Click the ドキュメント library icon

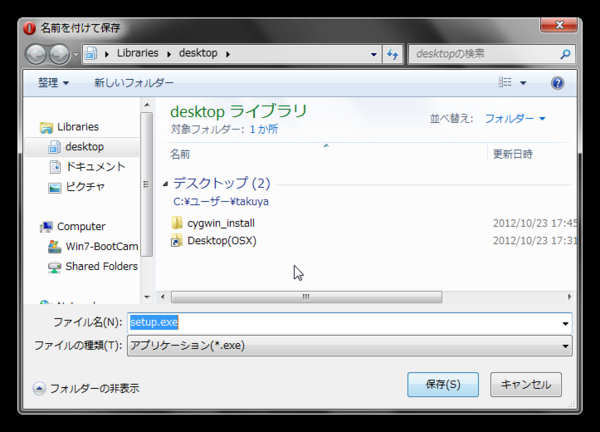click(x=55, y=167)
